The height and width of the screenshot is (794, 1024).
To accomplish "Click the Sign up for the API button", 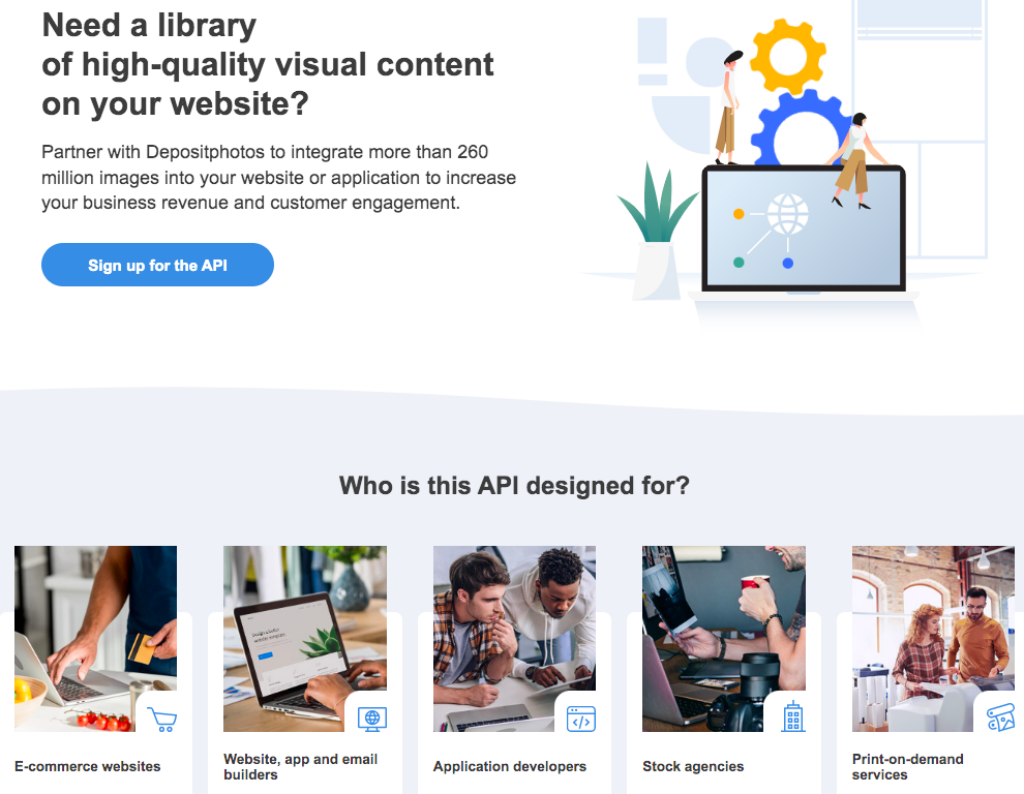I will click(x=157, y=264).
